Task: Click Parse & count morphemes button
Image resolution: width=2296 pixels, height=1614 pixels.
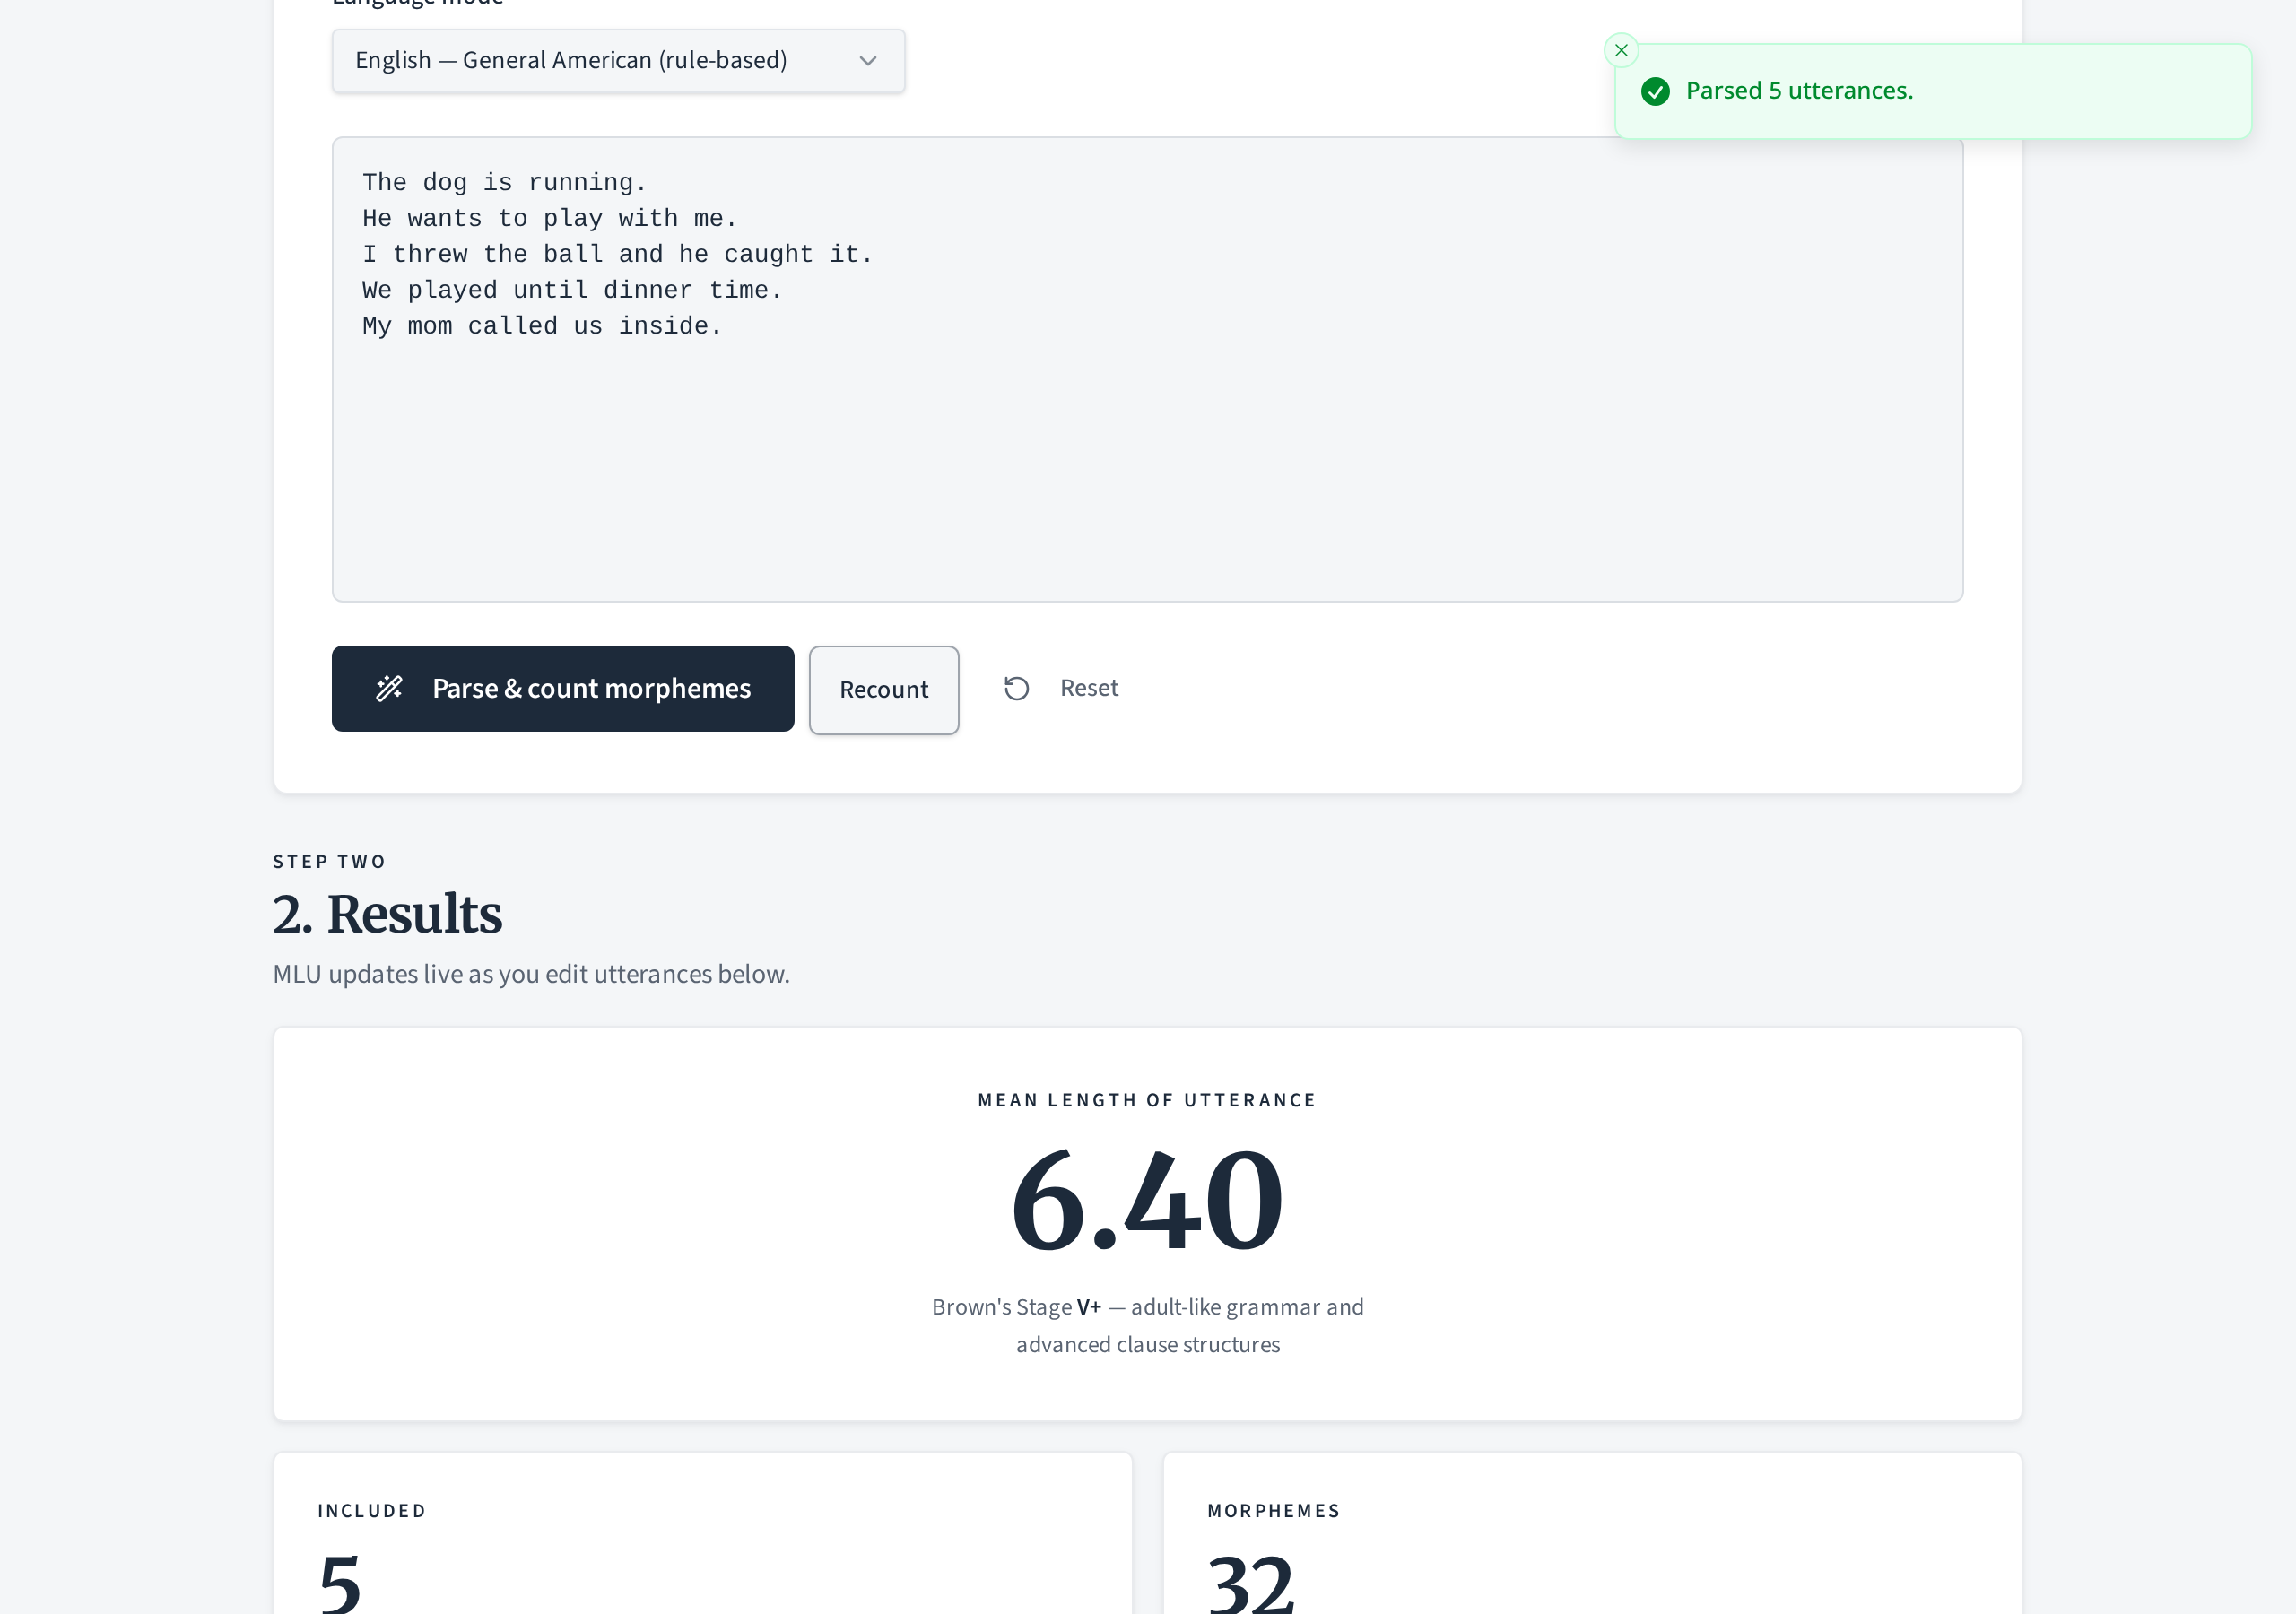Action: pyautogui.click(x=563, y=688)
